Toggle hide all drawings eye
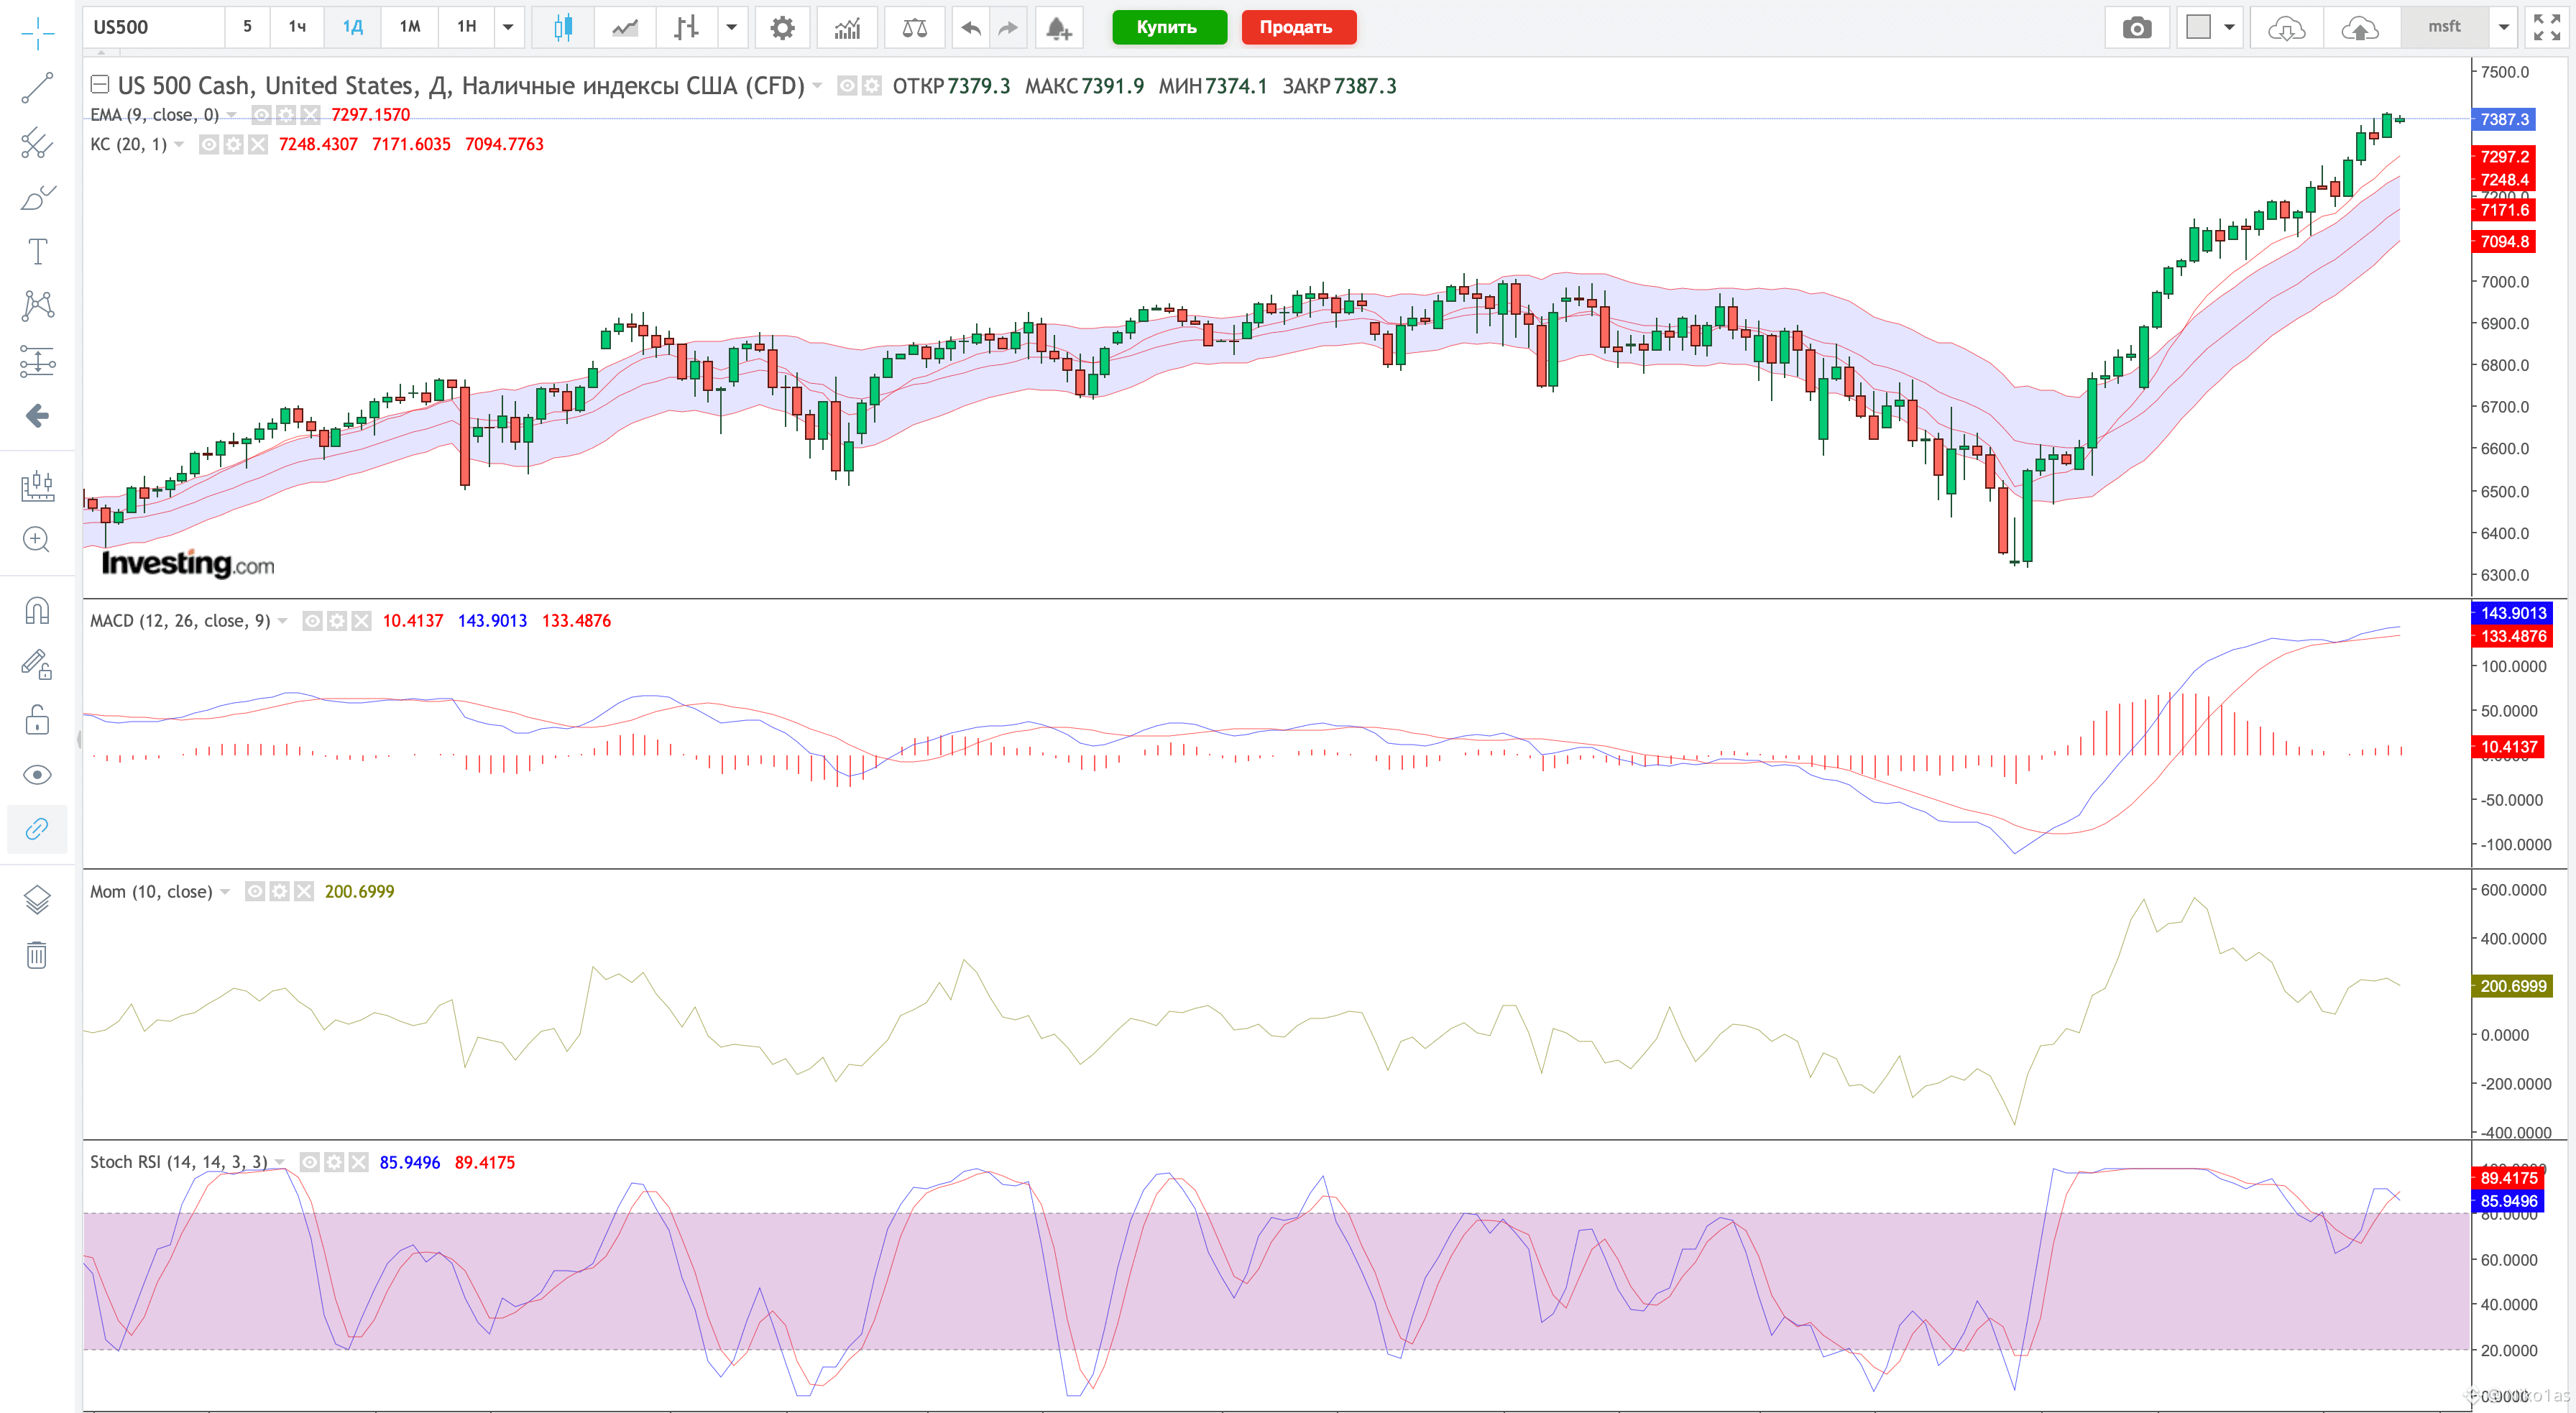Viewport: 2576px width, 1413px height. (37, 774)
